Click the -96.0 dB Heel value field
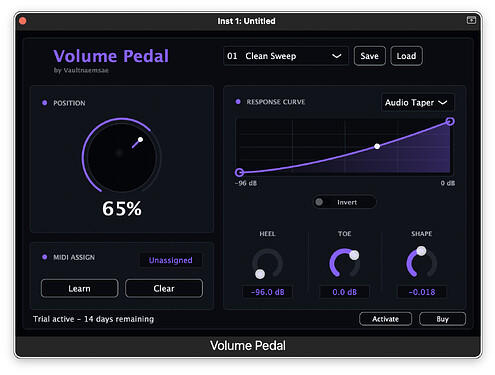The image size is (495, 375). (267, 292)
